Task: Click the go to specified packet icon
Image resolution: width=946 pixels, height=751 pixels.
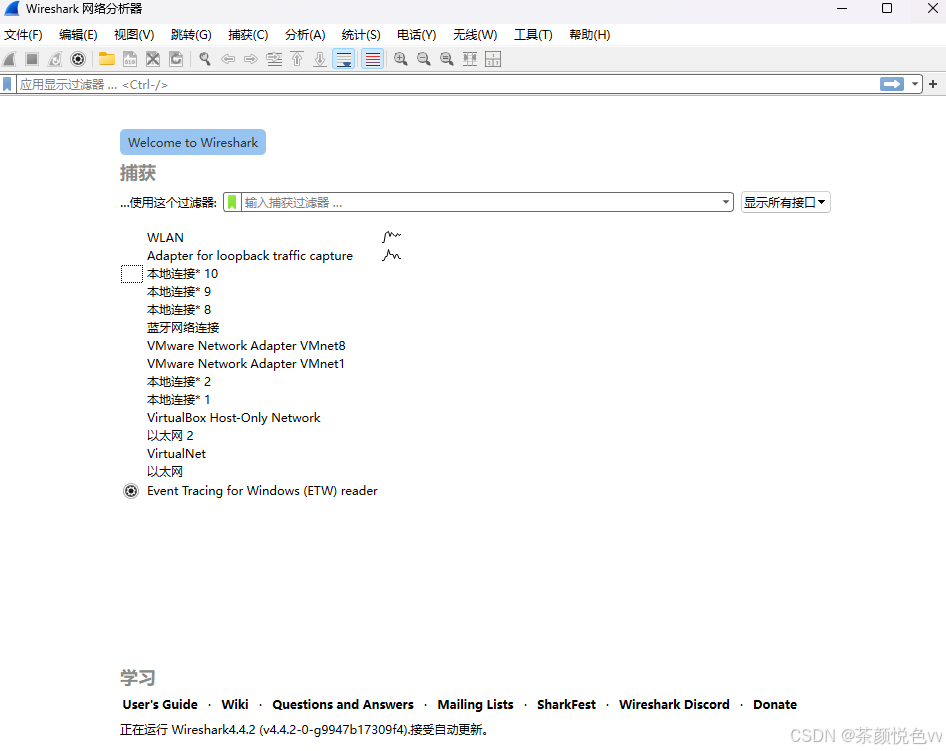Action: tap(274, 59)
